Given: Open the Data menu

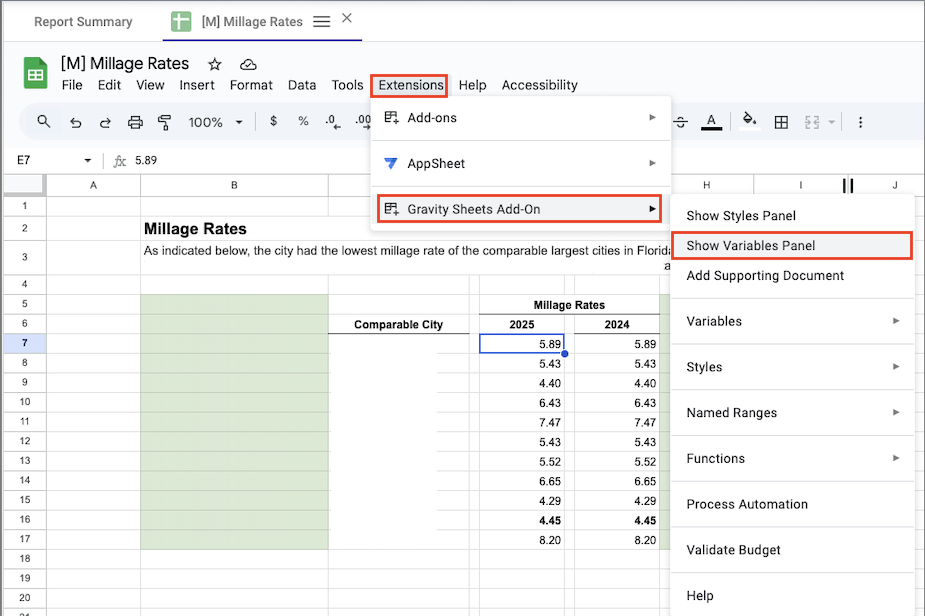Looking at the screenshot, I should 302,85.
